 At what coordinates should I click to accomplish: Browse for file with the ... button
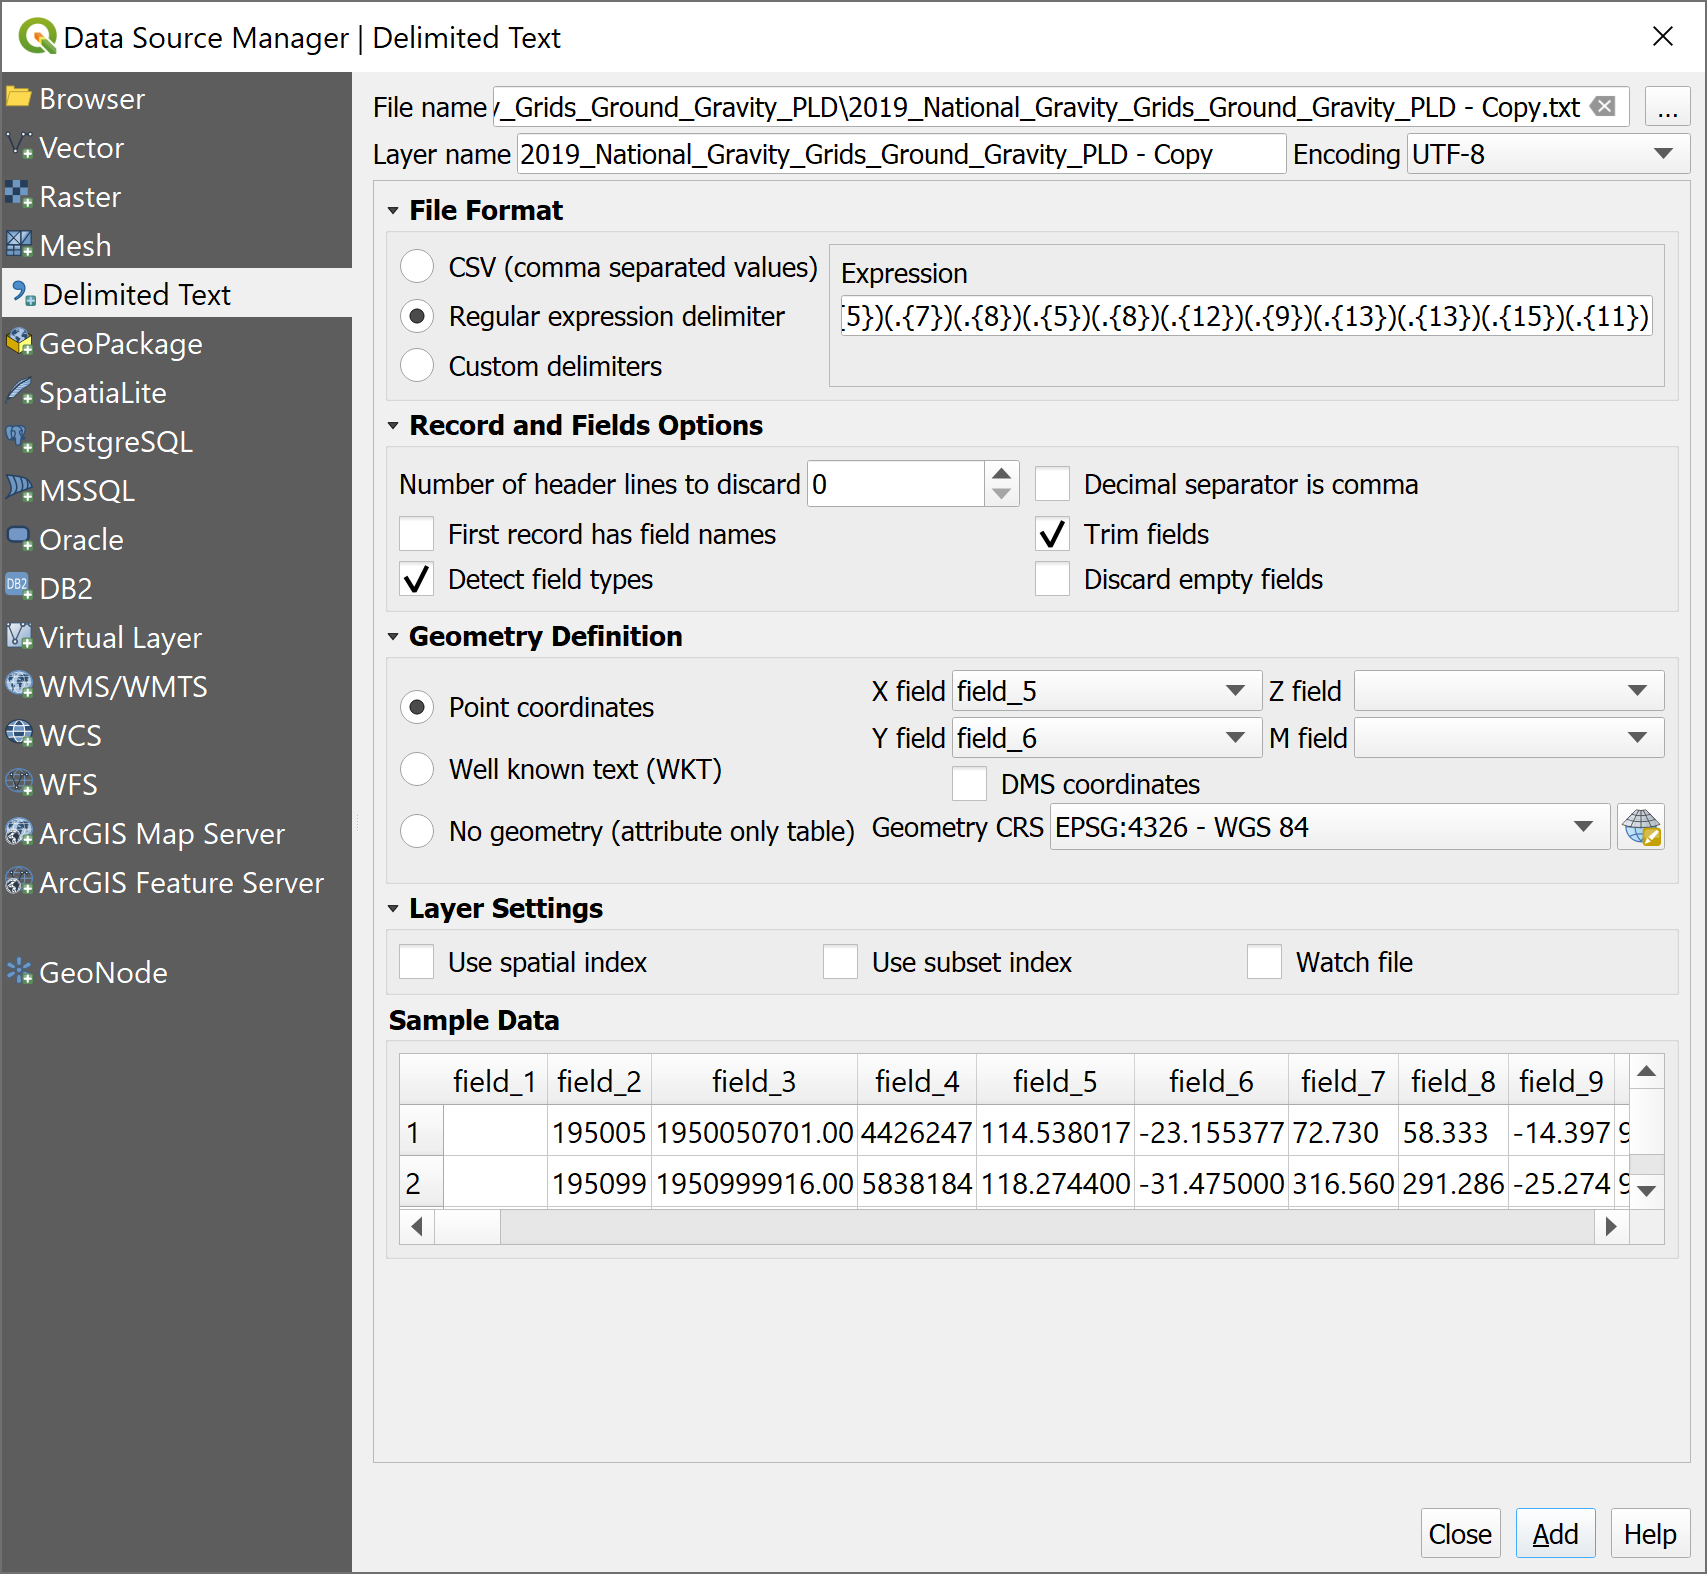(x=1667, y=107)
